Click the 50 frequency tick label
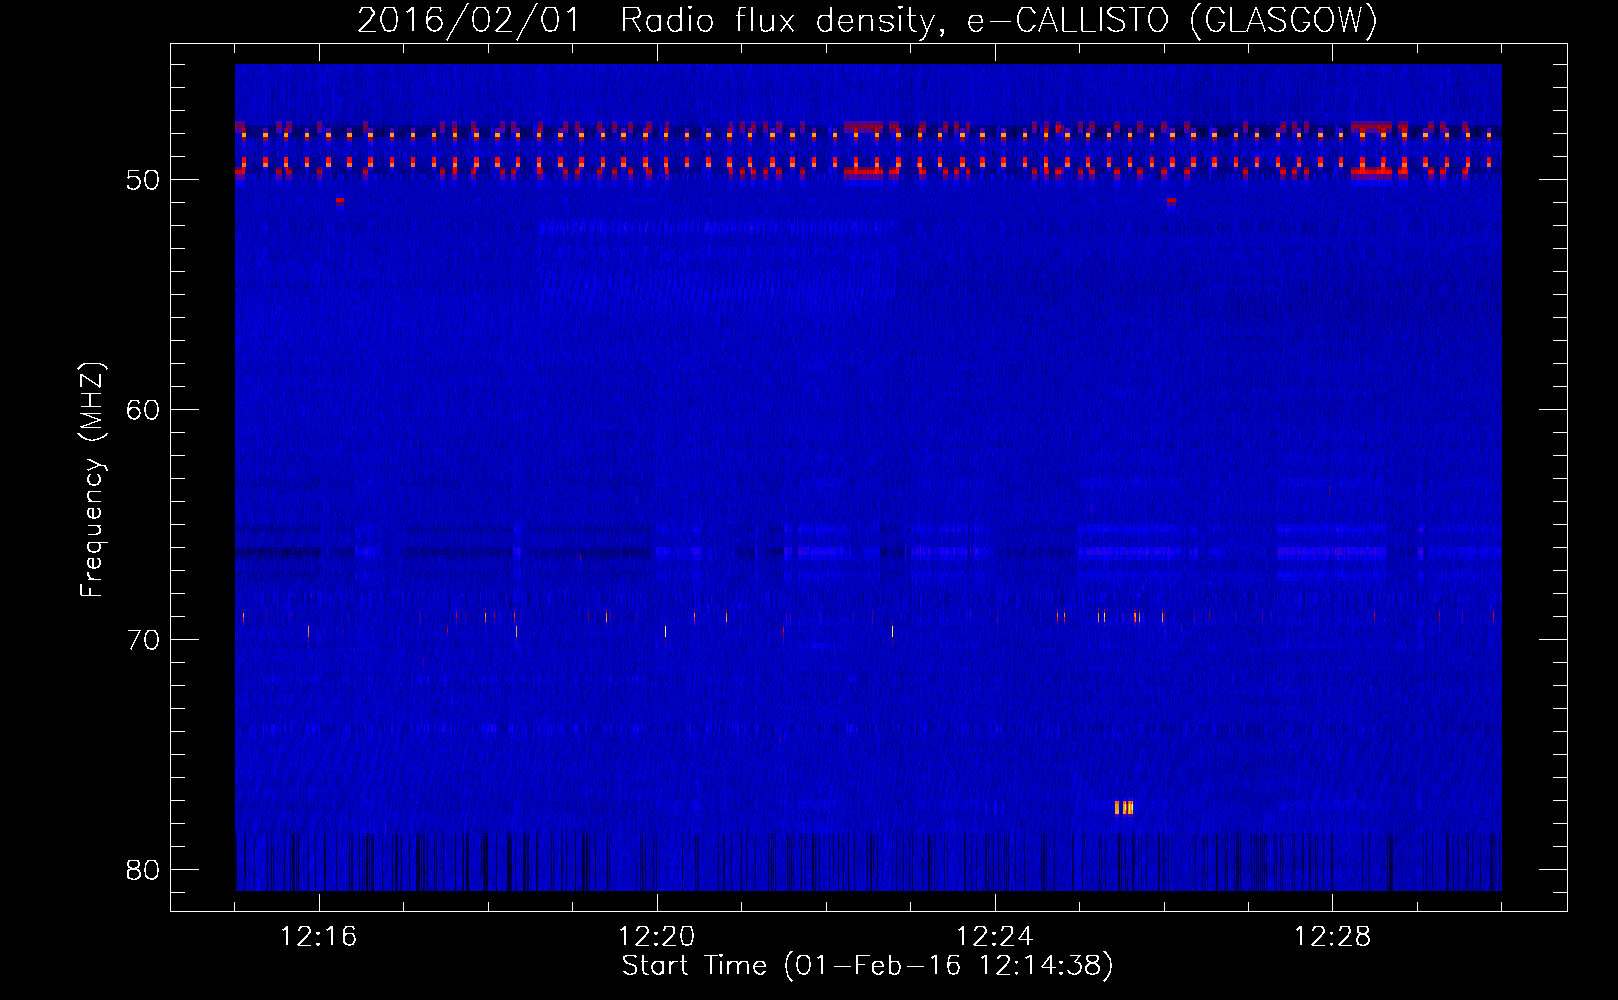The width and height of the screenshot is (1618, 1000). (143, 180)
